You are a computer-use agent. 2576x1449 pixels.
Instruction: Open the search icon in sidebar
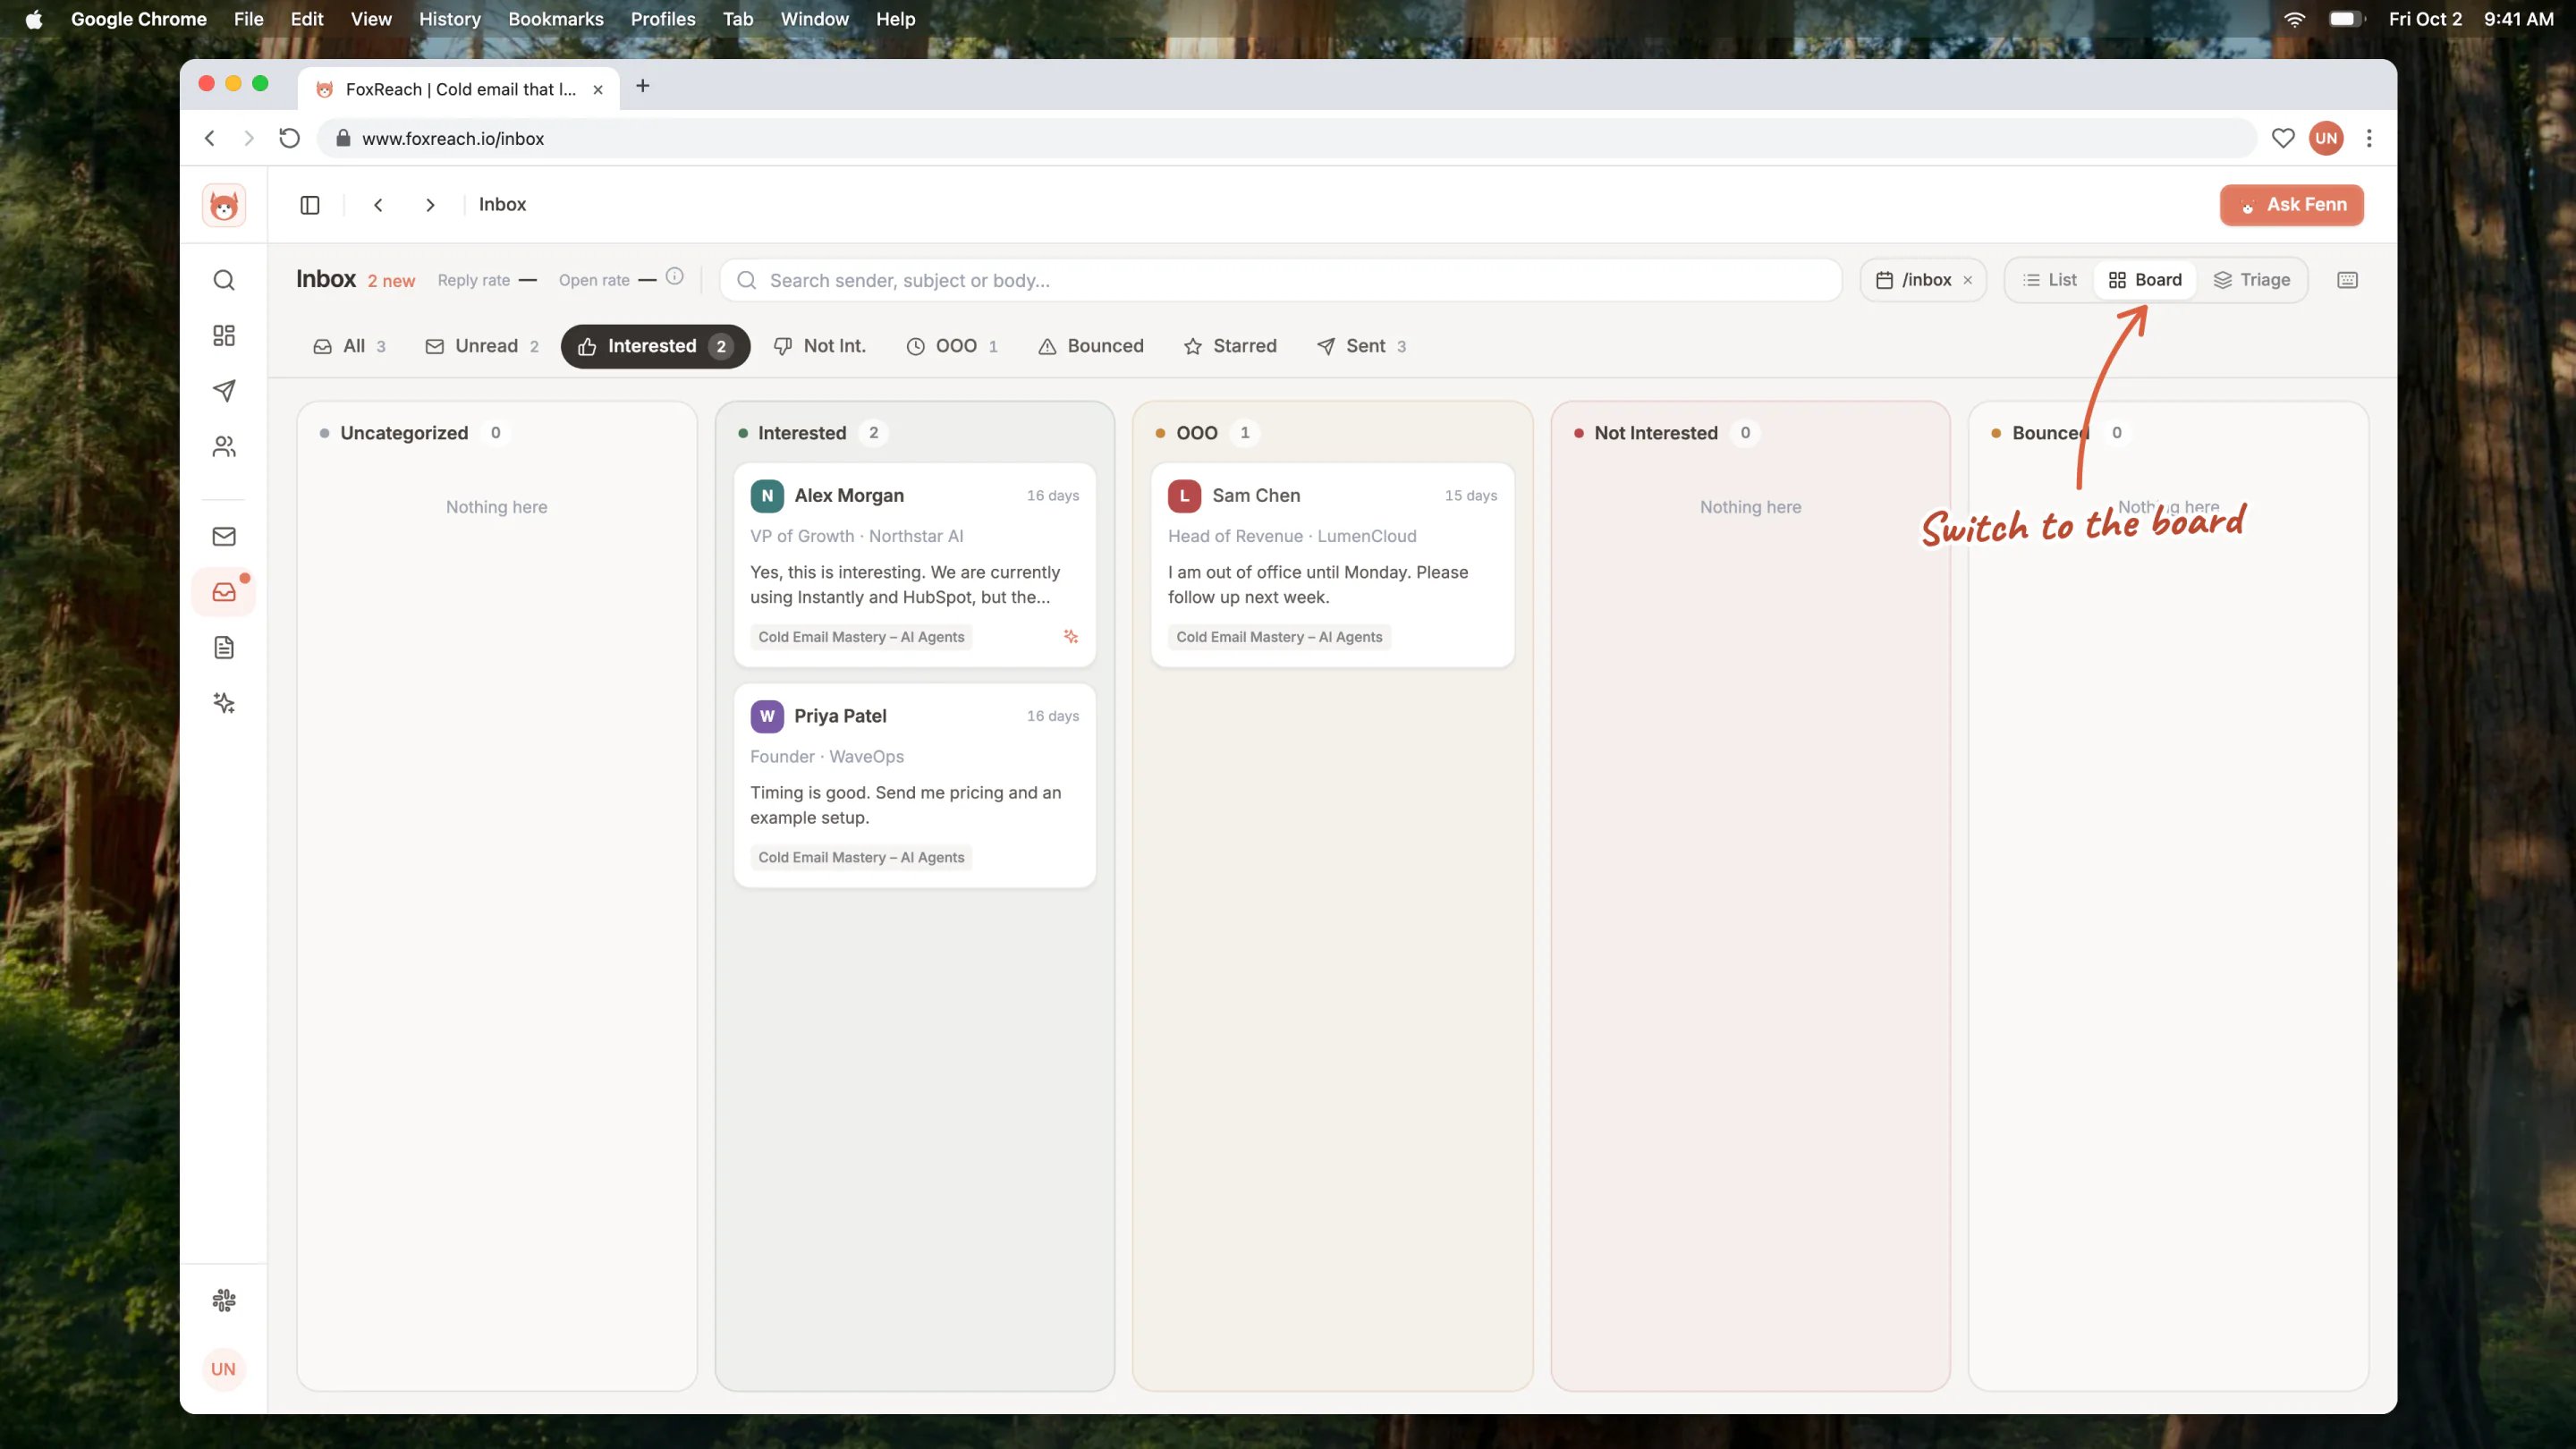[x=224, y=280]
